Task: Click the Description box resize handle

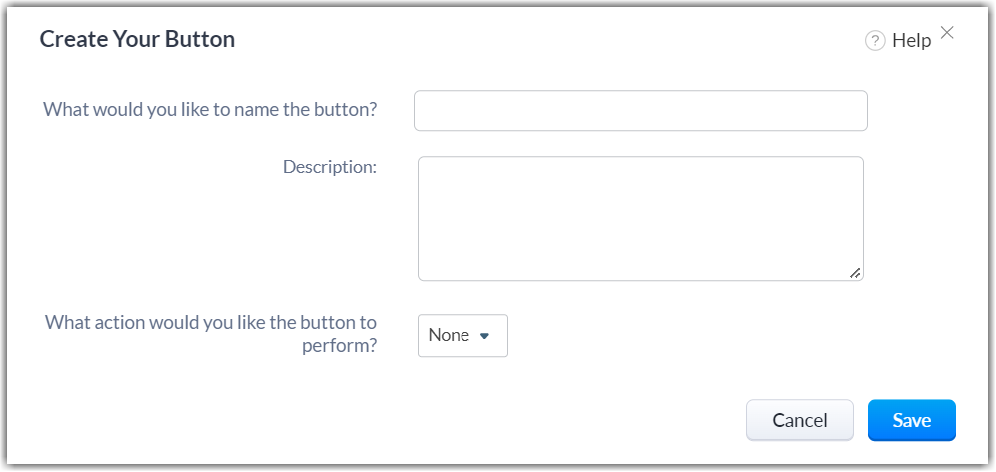Action: (855, 272)
